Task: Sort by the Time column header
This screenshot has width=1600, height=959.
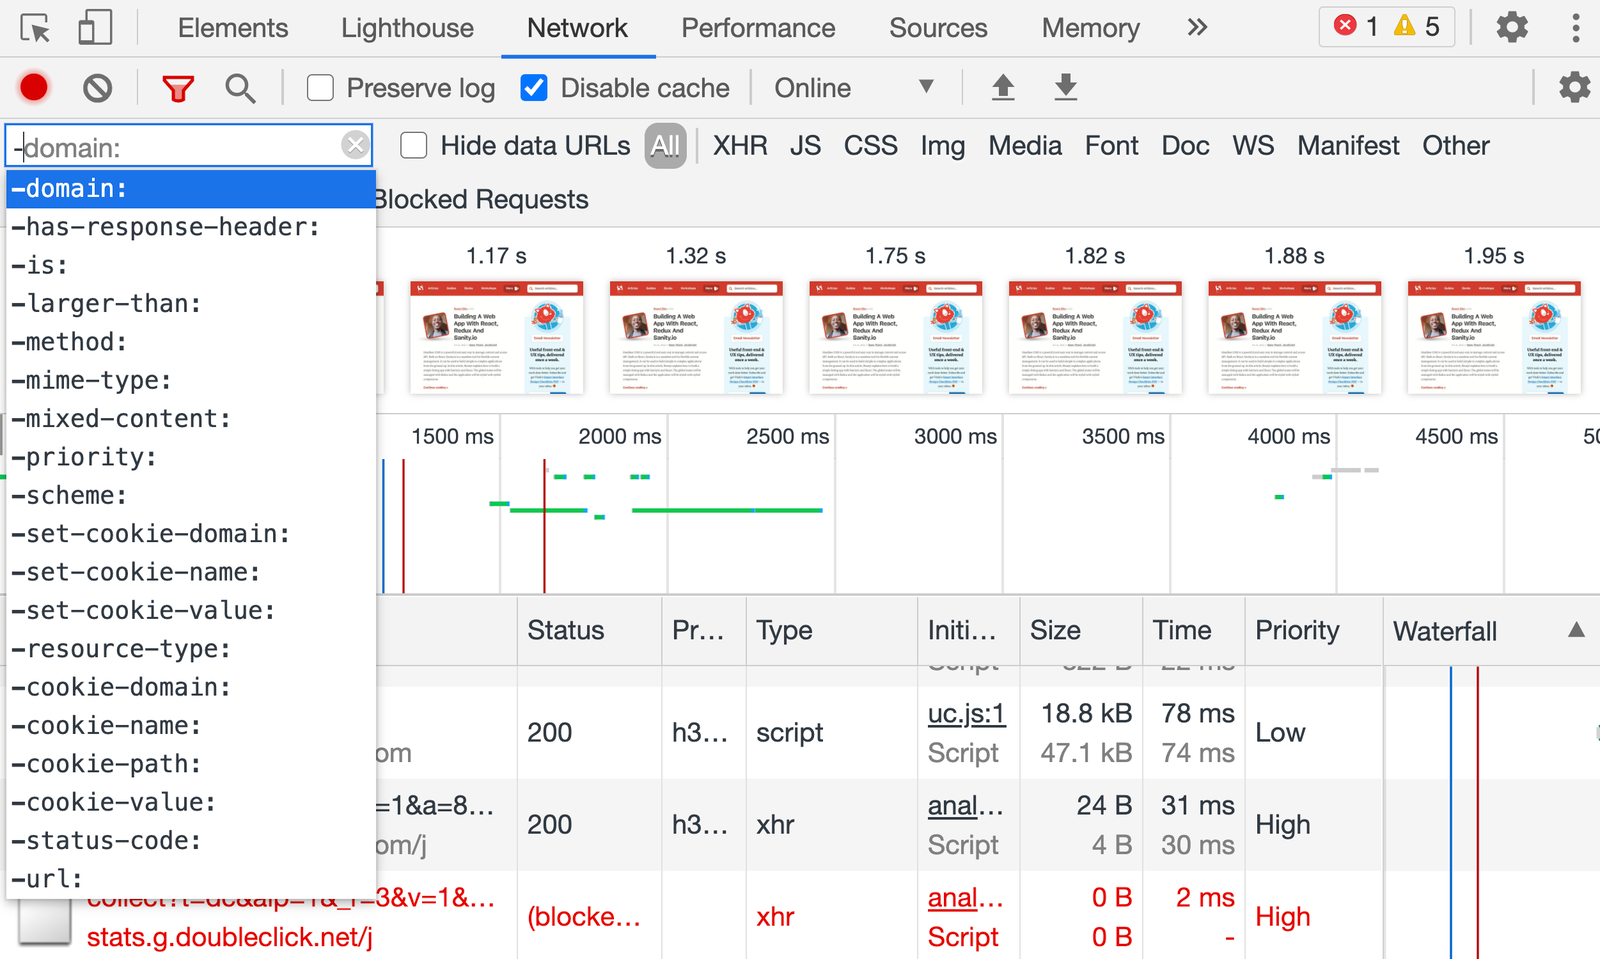Action: pos(1193,631)
